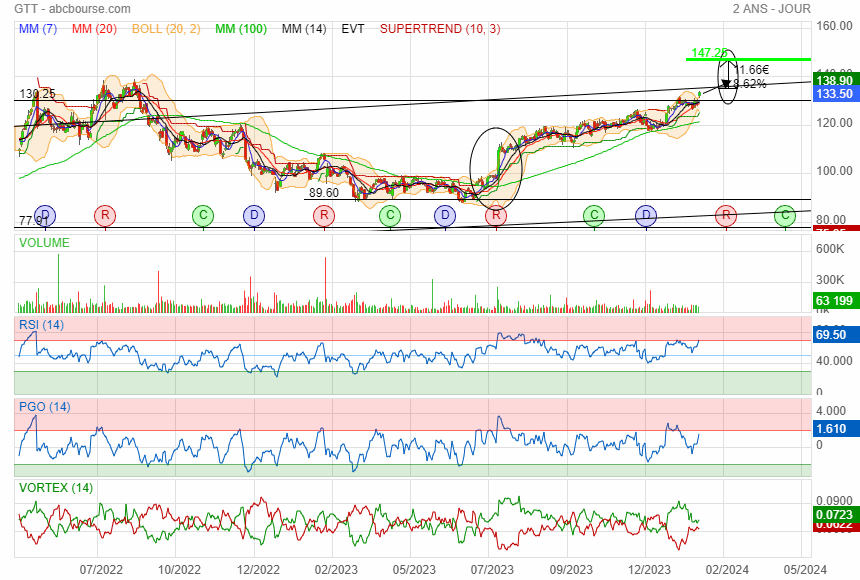Click the EVT legend label
Viewport: 860px width, 580px height.
tap(353, 29)
